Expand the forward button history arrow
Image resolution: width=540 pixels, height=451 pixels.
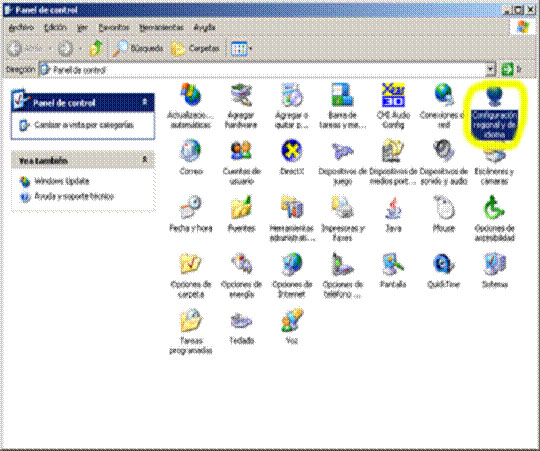(x=80, y=49)
